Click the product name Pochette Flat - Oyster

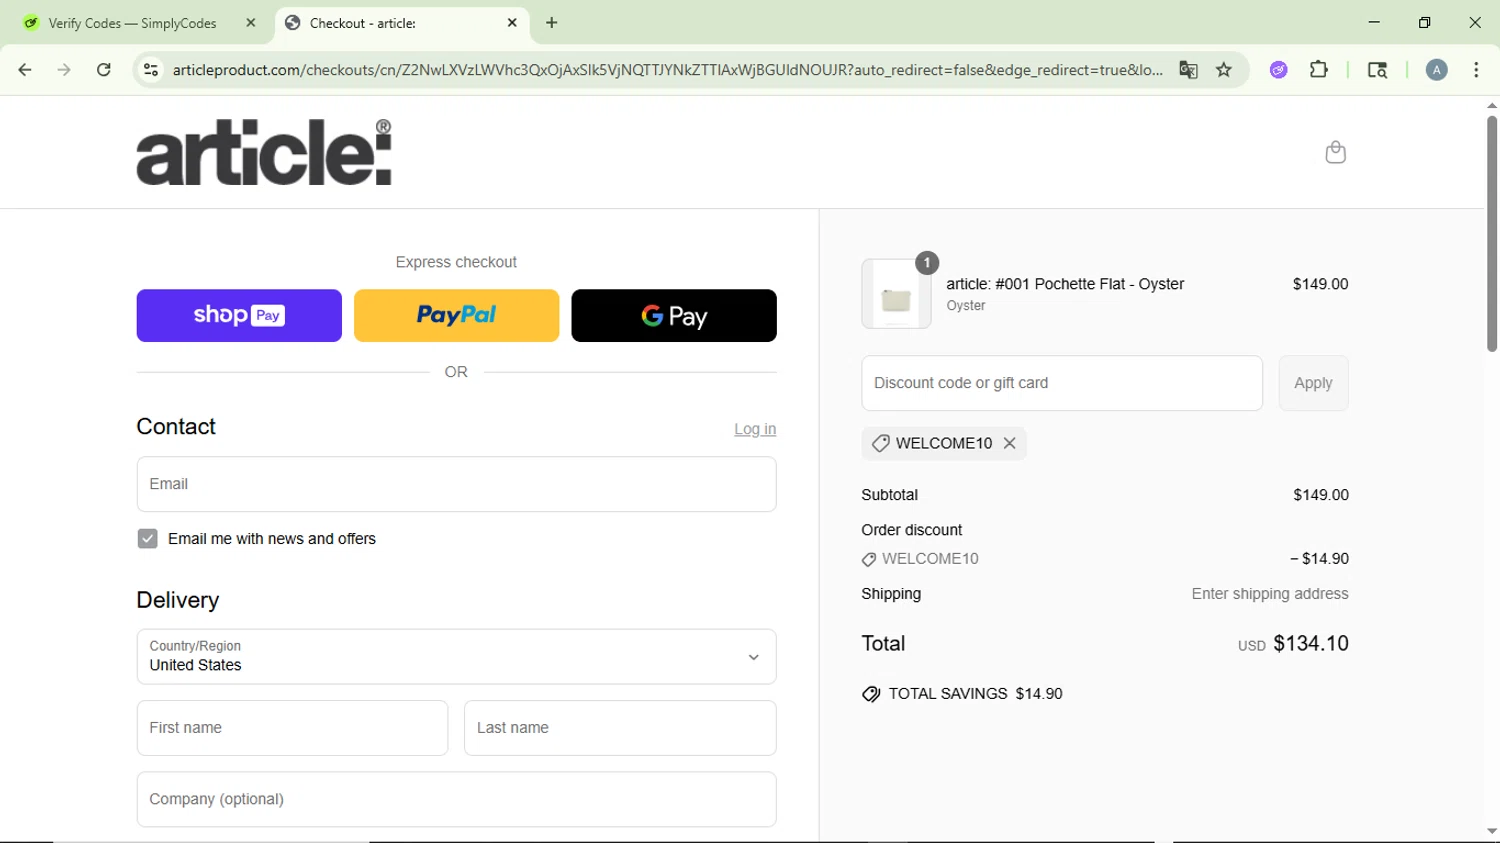pyautogui.click(x=1065, y=284)
